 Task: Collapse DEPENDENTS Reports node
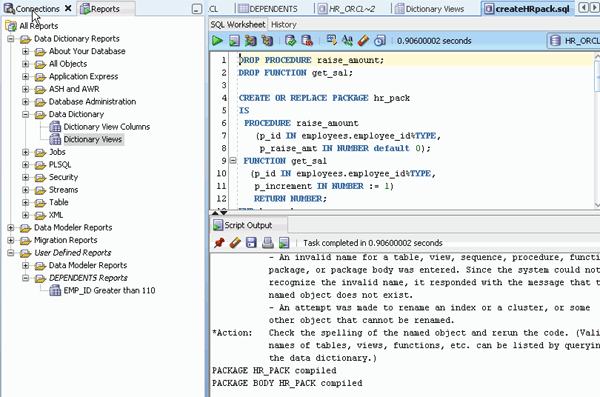25,278
